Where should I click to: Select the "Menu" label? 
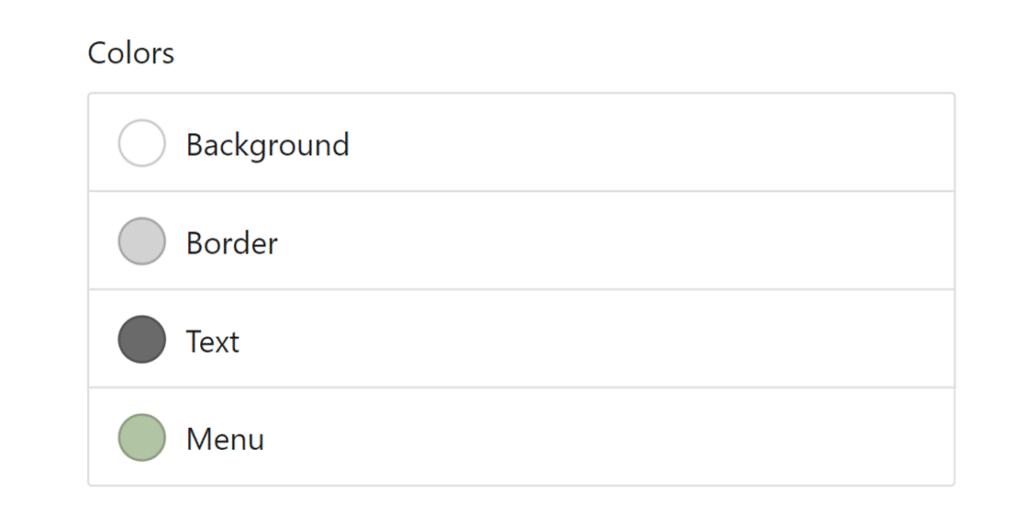point(225,439)
